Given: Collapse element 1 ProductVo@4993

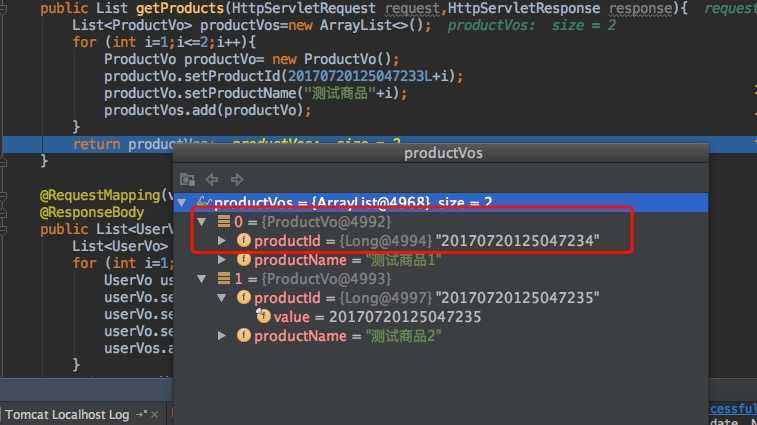Looking at the screenshot, I should point(202,279).
